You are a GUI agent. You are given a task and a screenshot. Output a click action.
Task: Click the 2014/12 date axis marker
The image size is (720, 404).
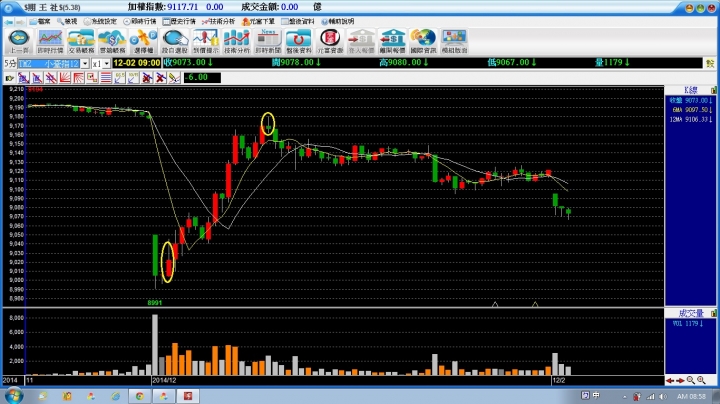tap(164, 381)
